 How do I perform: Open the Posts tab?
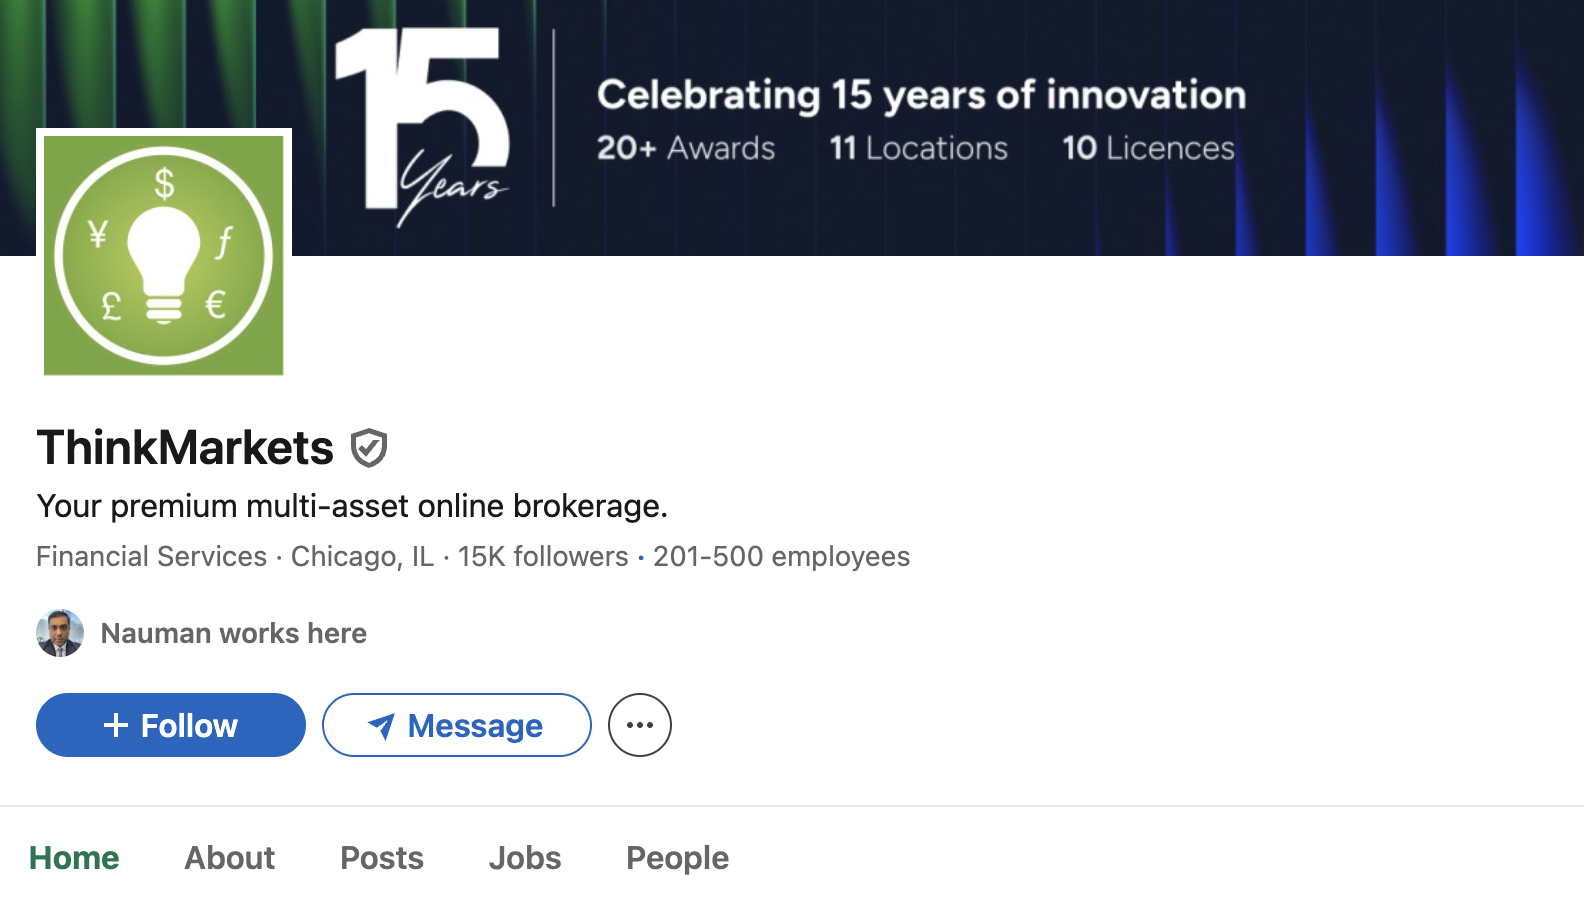[381, 858]
